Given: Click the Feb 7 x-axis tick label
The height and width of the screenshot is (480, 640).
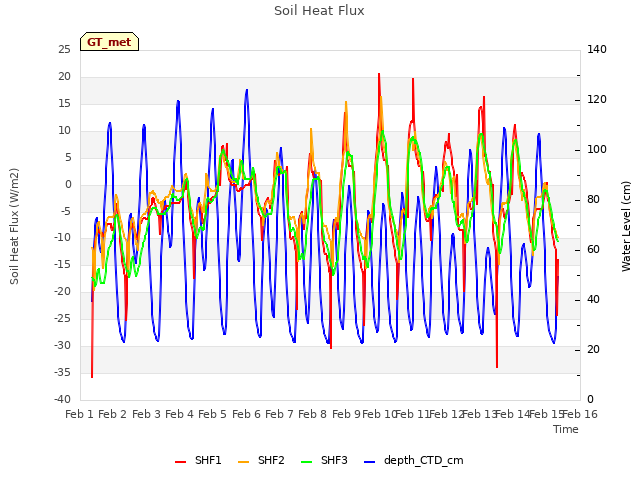Looking at the screenshot, I should click(279, 414).
